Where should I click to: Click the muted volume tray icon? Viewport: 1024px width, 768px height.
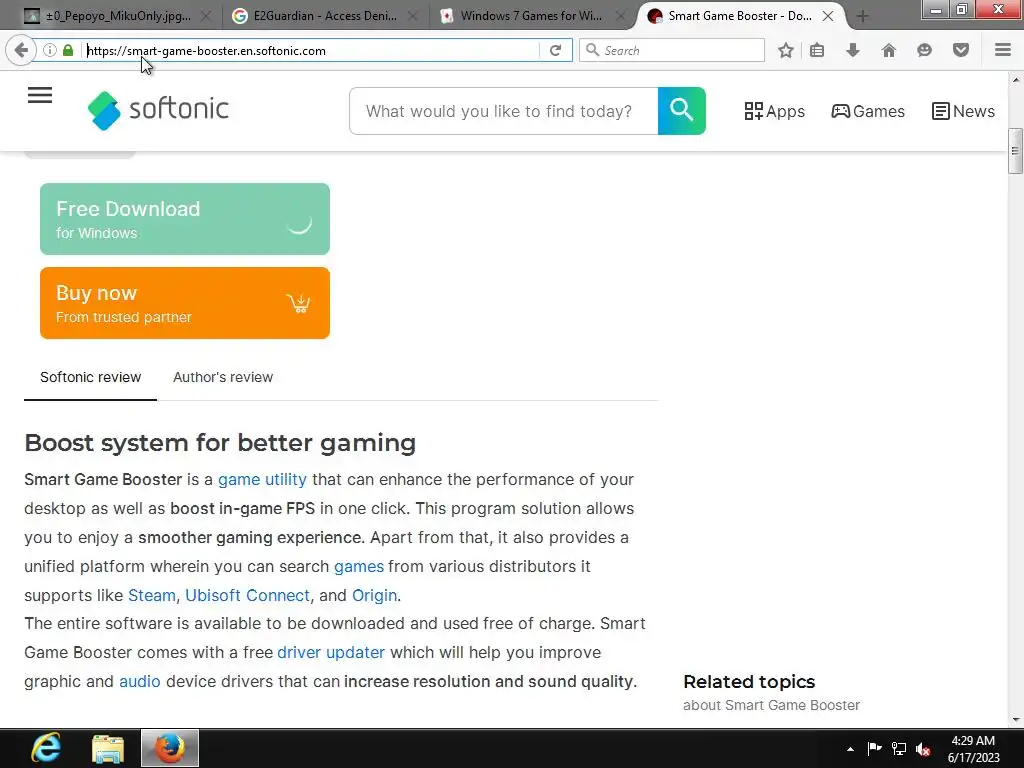[923, 749]
